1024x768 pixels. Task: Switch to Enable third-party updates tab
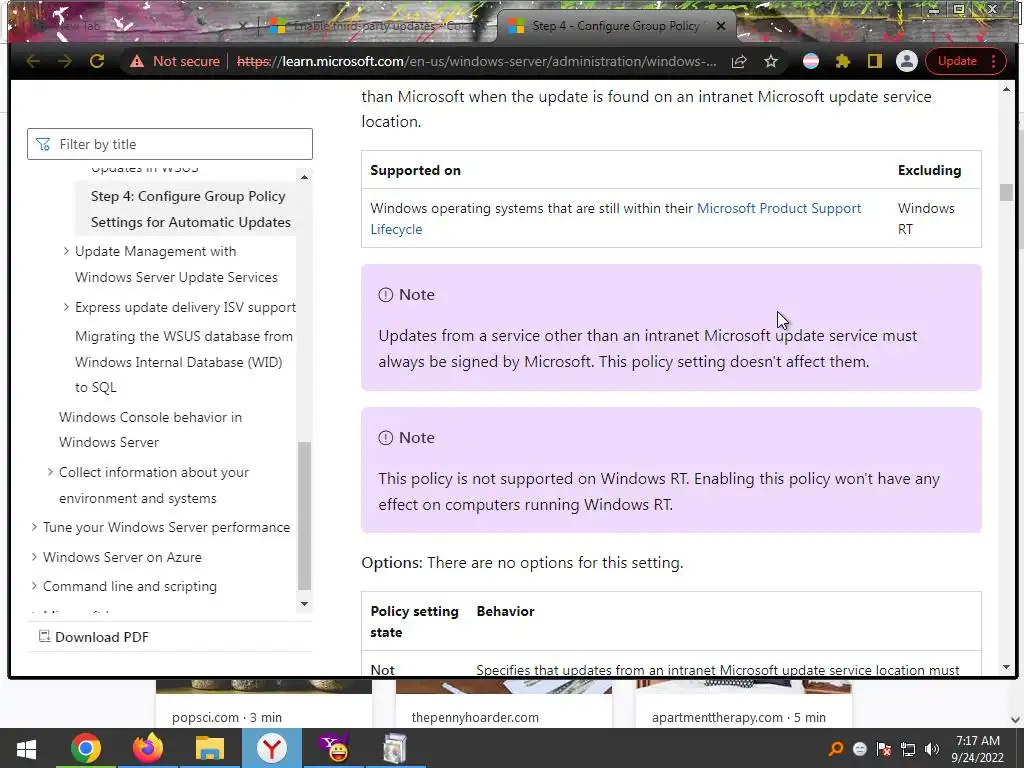coord(377,26)
